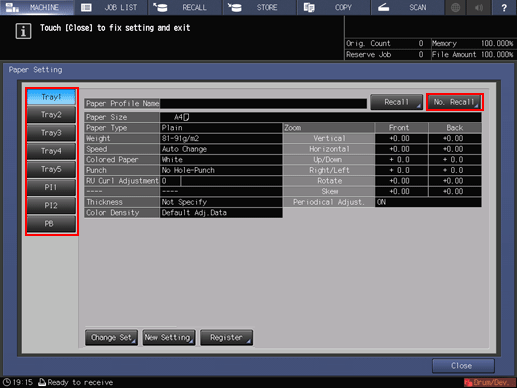Click the clock icon in status bar
The image size is (517, 388).
(7, 382)
